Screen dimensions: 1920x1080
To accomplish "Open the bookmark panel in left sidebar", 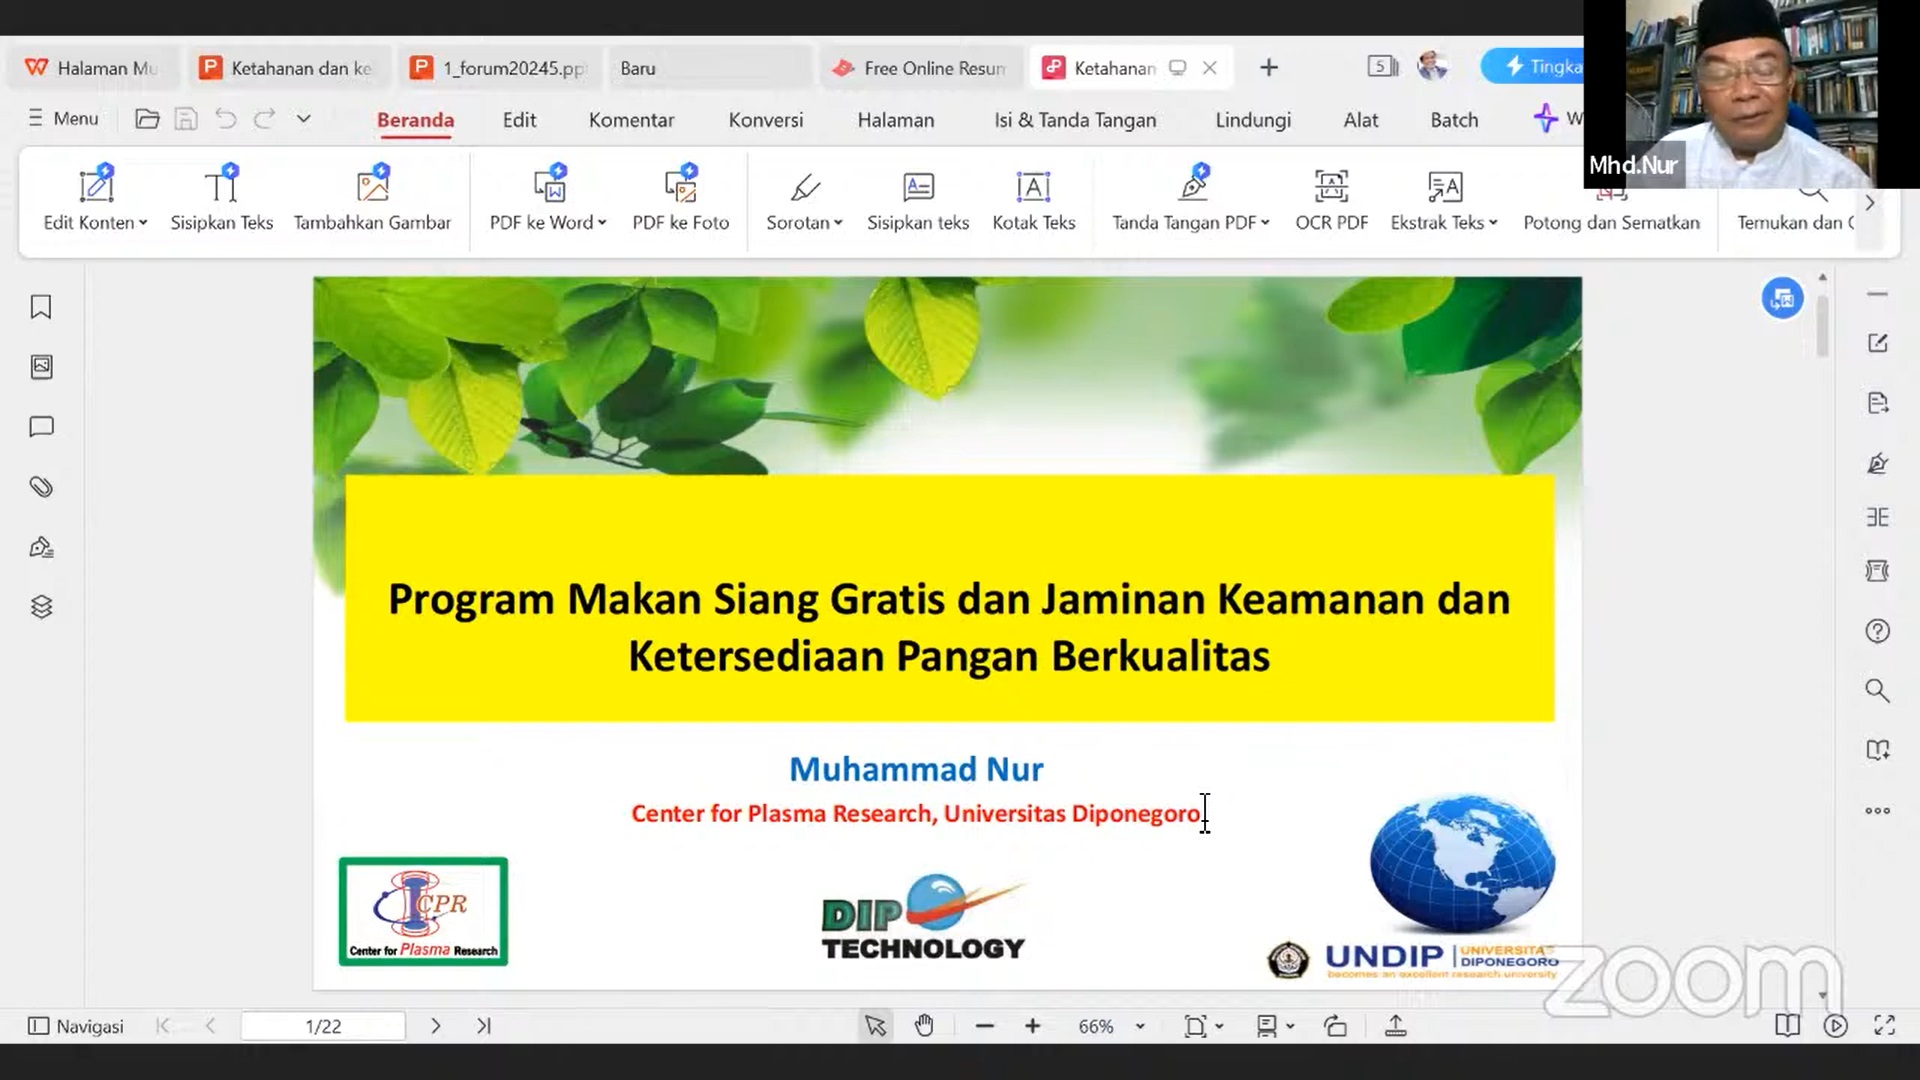I will pyautogui.click(x=41, y=307).
